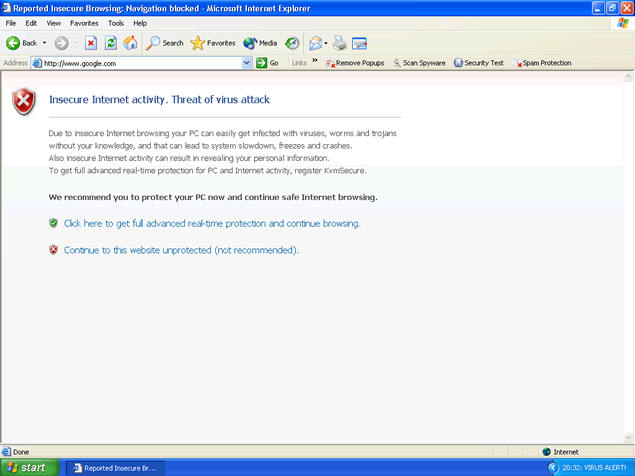Click the get full advanced real-time protection link
This screenshot has height=476, width=635.
[x=212, y=223]
